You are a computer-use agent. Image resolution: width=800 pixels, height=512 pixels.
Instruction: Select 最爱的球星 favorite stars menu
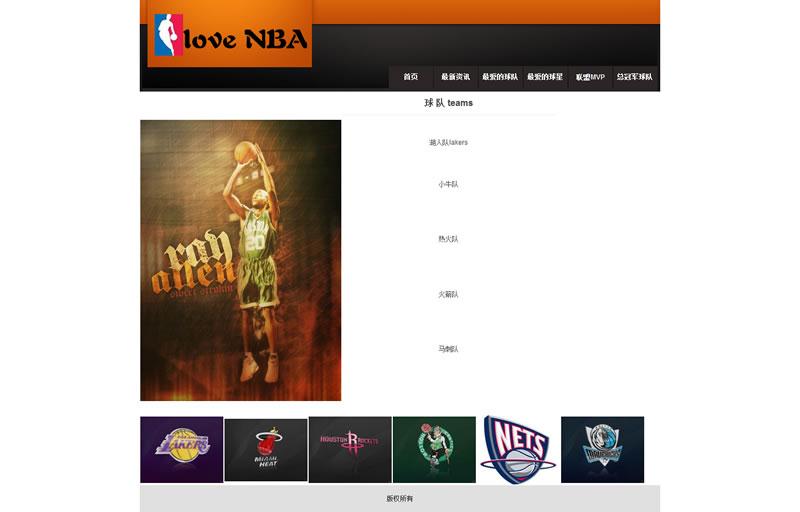click(545, 77)
